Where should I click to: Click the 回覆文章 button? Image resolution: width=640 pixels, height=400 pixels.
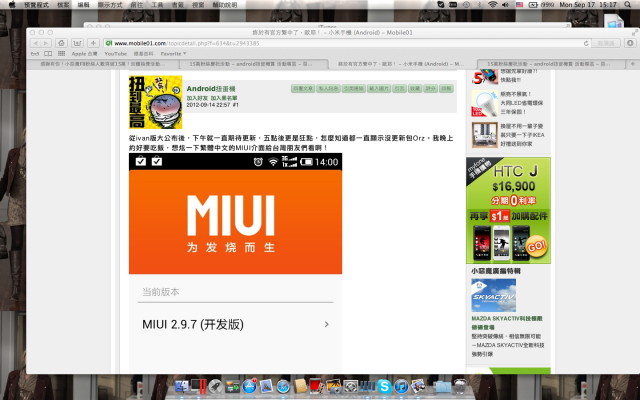[303, 89]
